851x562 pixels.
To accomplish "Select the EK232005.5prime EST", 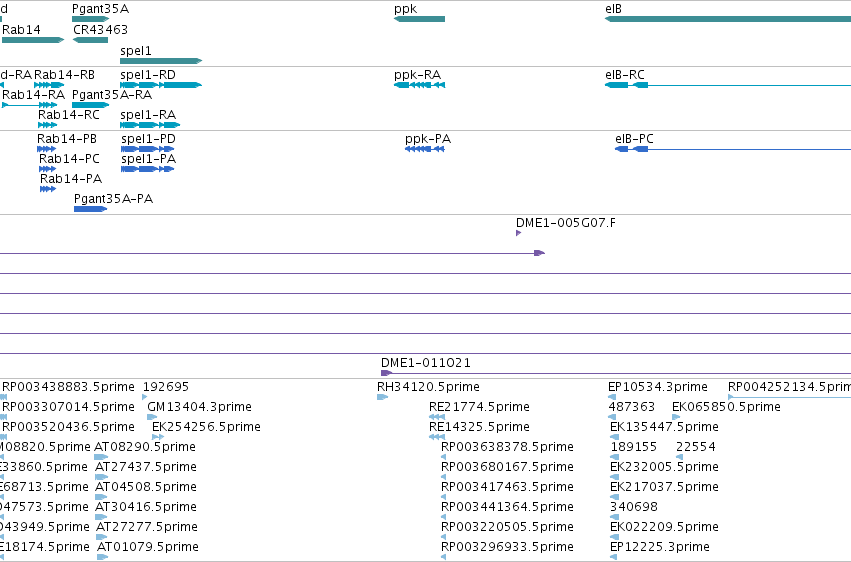I will tap(614, 477).
